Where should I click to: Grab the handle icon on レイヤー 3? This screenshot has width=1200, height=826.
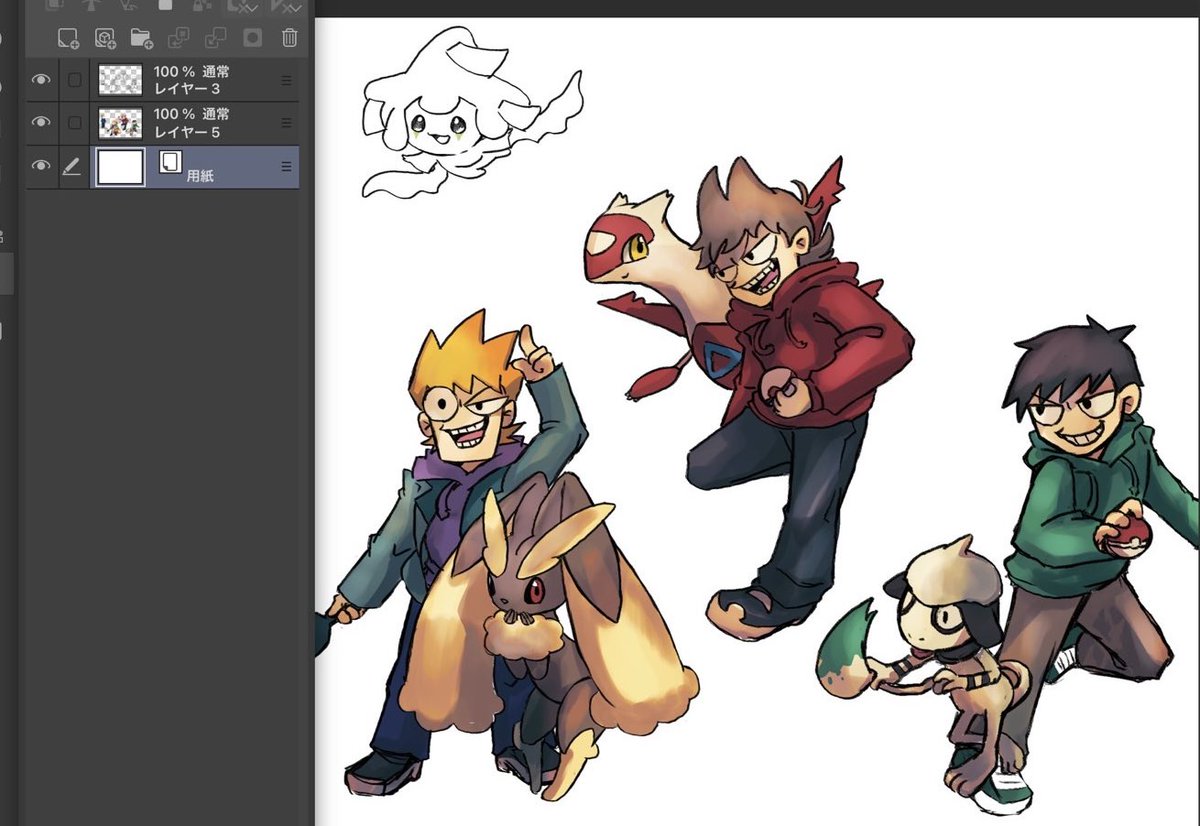(x=286, y=80)
